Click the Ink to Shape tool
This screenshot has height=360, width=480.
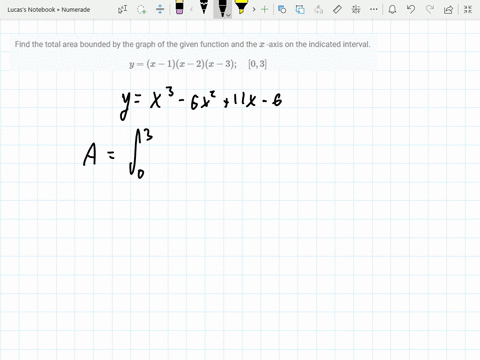pyautogui.click(x=300, y=9)
